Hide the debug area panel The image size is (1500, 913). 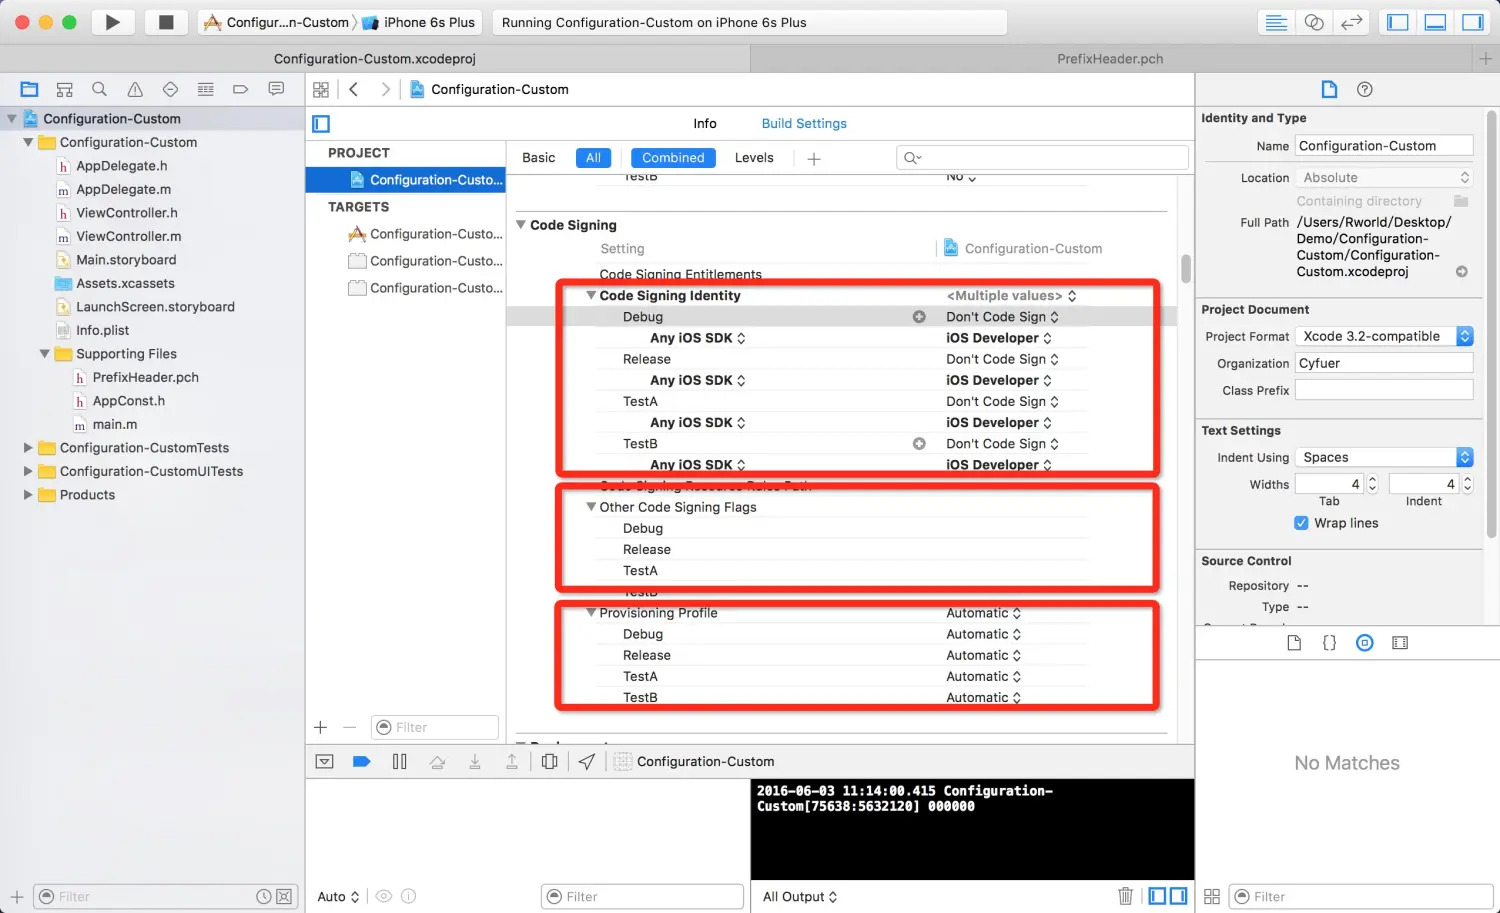[x=1435, y=22]
